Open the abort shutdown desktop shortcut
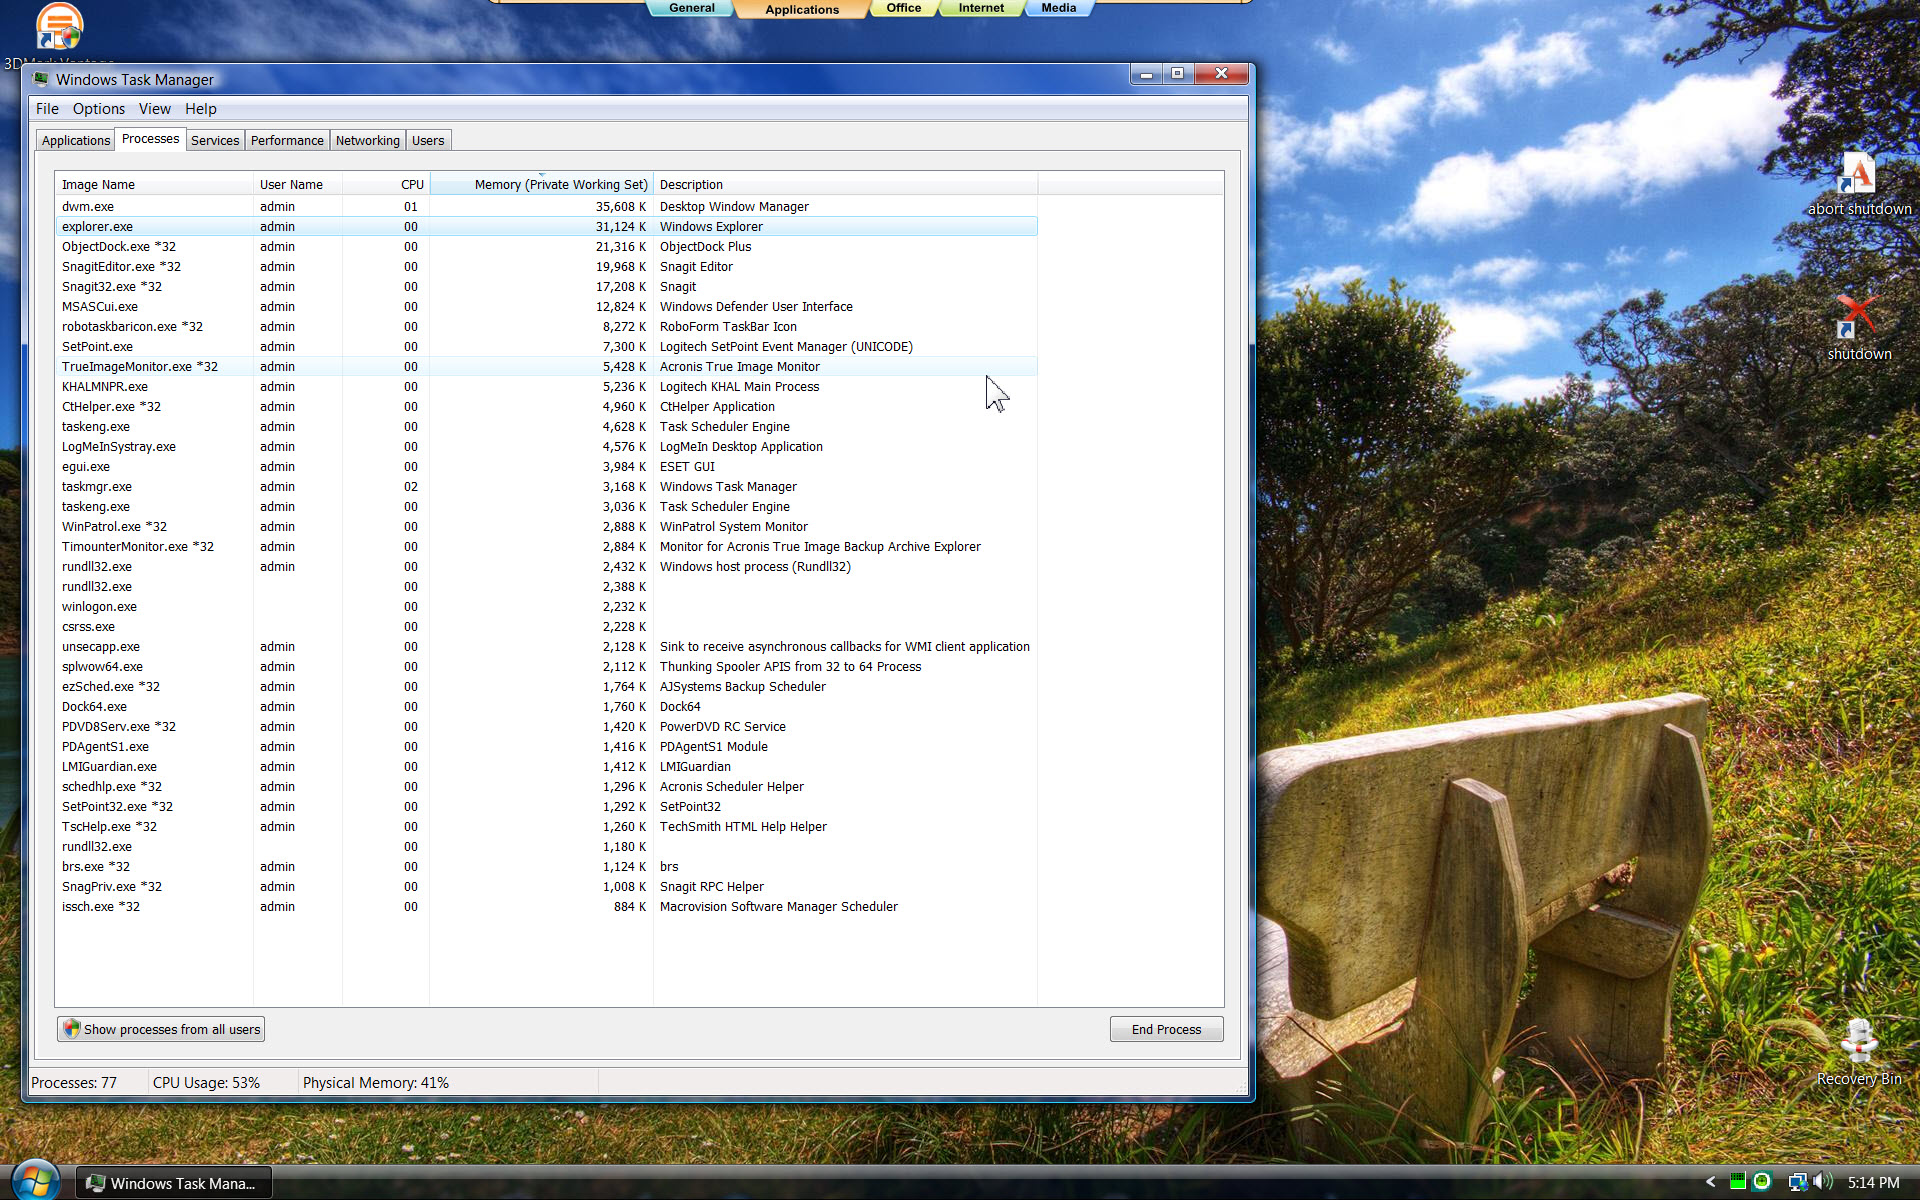Screen dimensions: 1920x1200 [x=1858, y=183]
